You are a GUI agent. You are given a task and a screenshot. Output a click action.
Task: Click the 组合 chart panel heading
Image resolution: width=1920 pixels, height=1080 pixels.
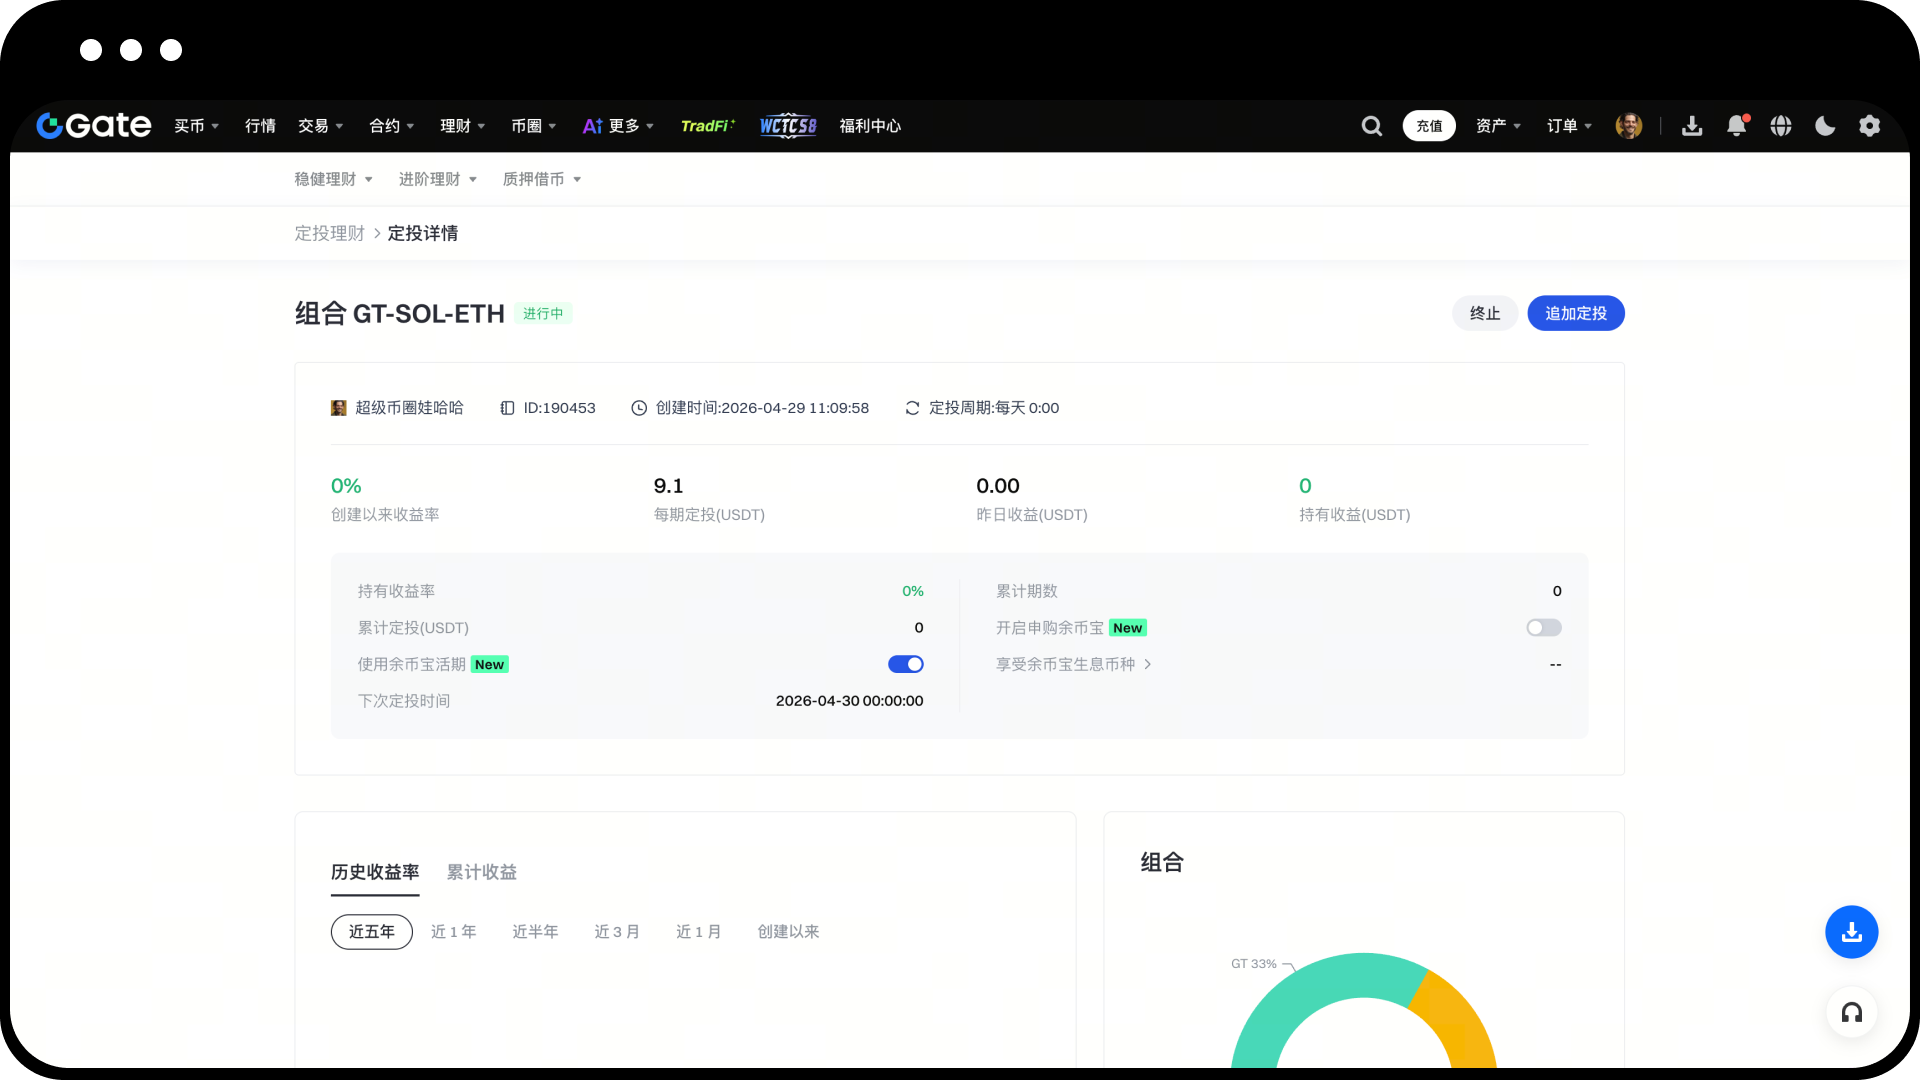tap(1162, 862)
